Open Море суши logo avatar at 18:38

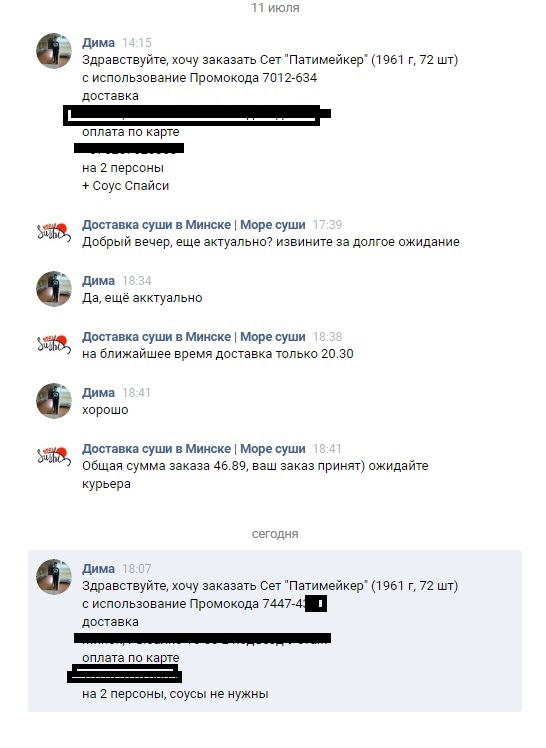(x=54, y=344)
